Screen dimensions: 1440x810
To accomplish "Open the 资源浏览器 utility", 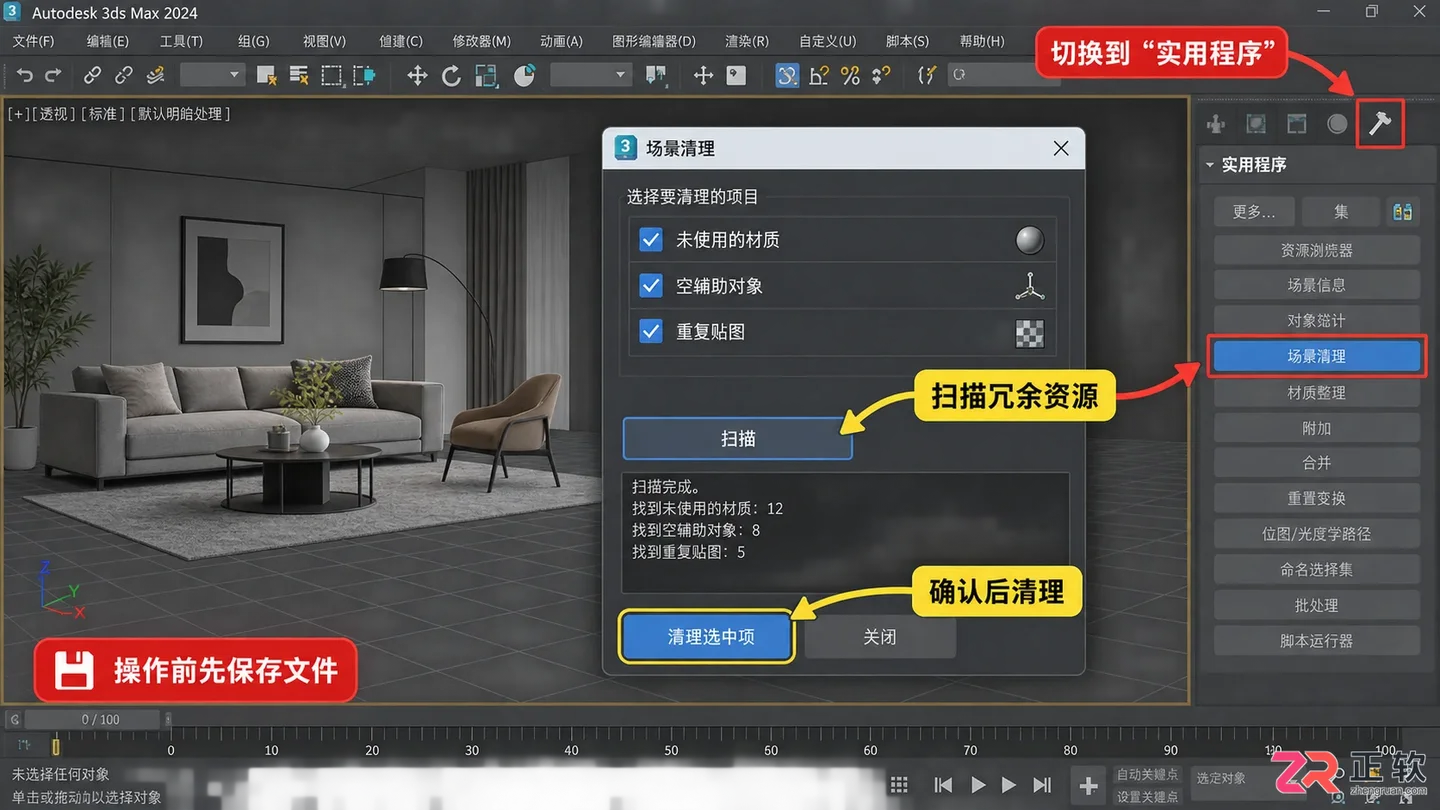I will pyautogui.click(x=1316, y=250).
